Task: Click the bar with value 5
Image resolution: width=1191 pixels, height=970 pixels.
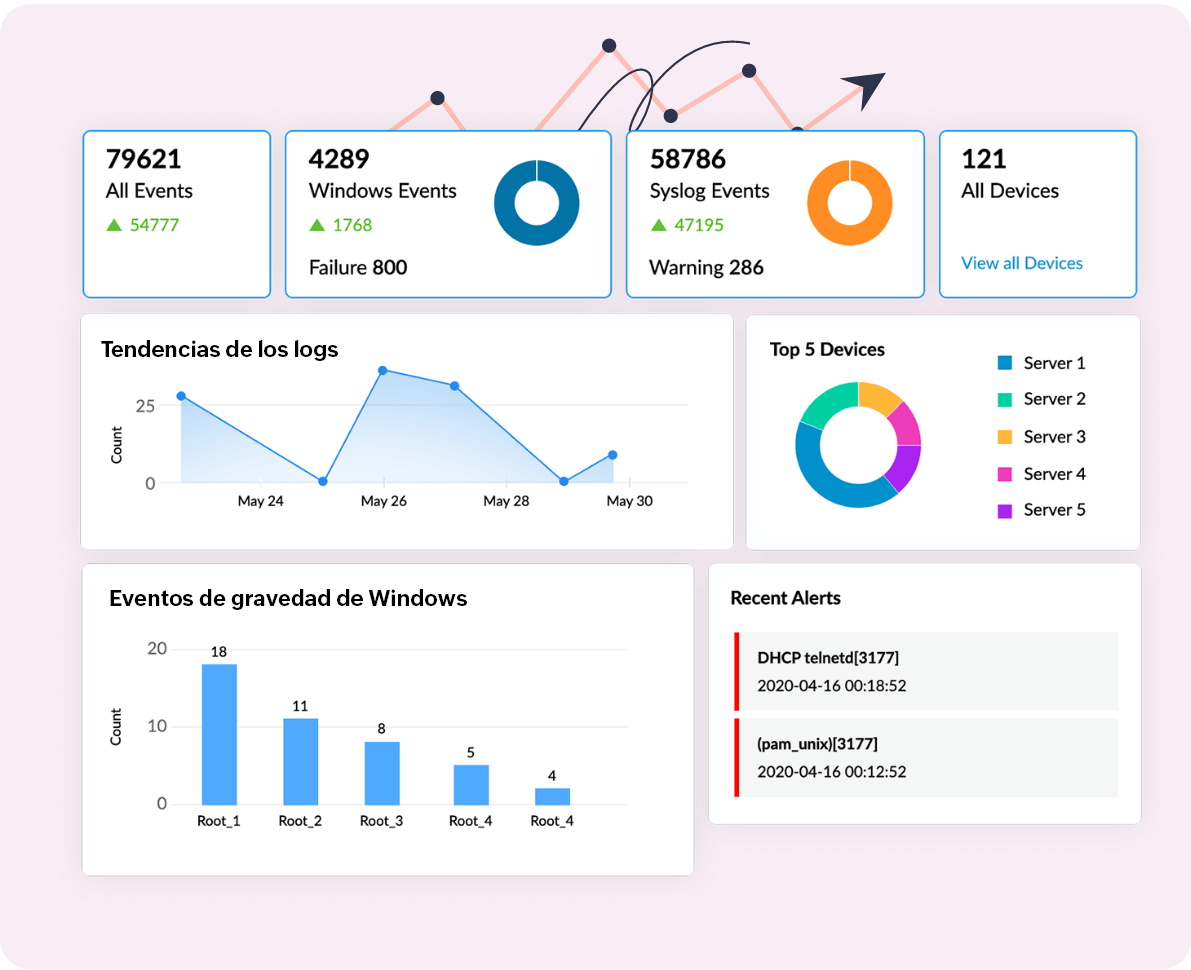Action: [x=471, y=785]
